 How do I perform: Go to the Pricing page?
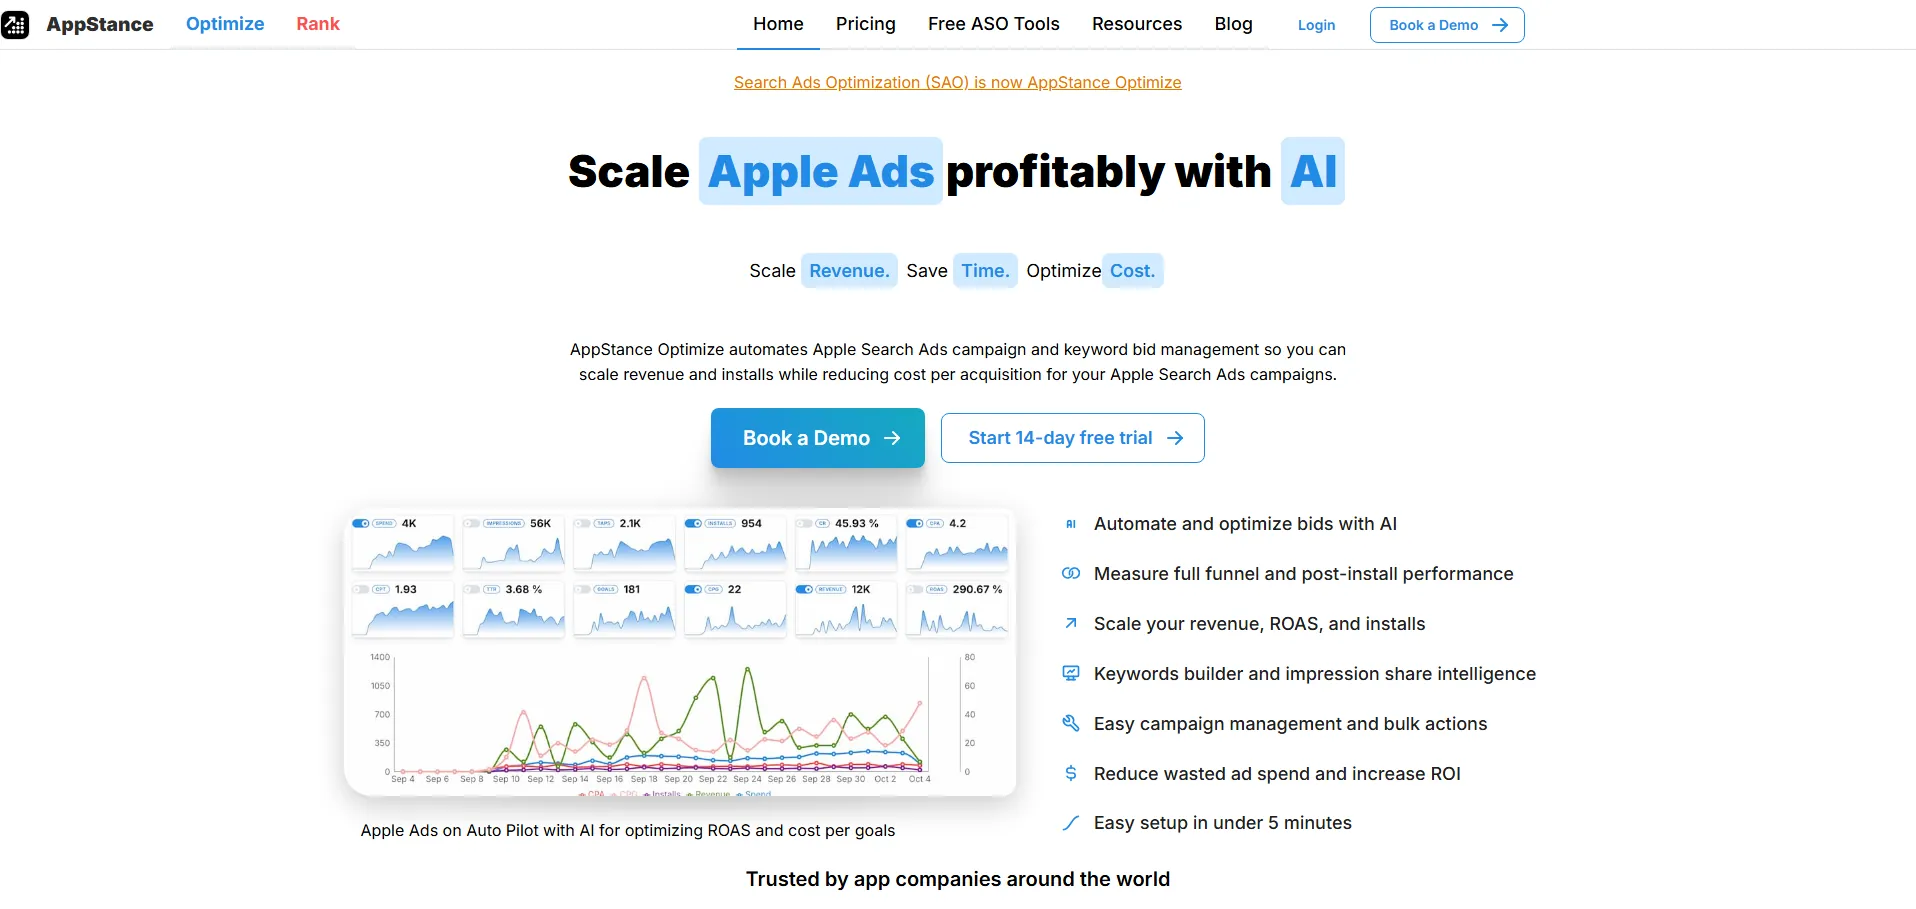pyautogui.click(x=865, y=24)
